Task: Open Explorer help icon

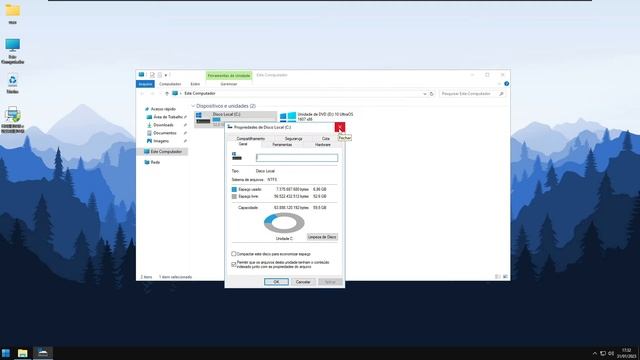Action: [x=507, y=84]
